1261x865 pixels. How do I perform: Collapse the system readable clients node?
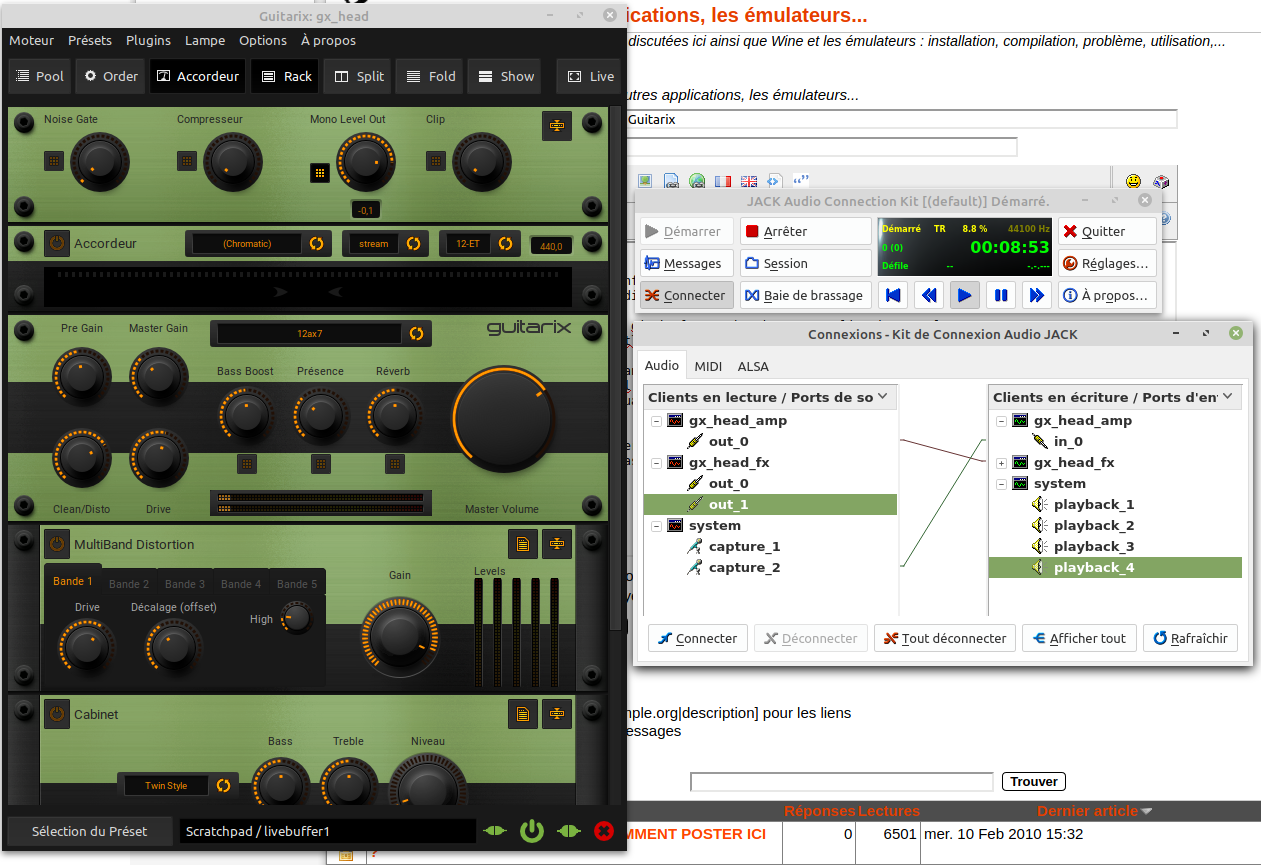(x=656, y=526)
